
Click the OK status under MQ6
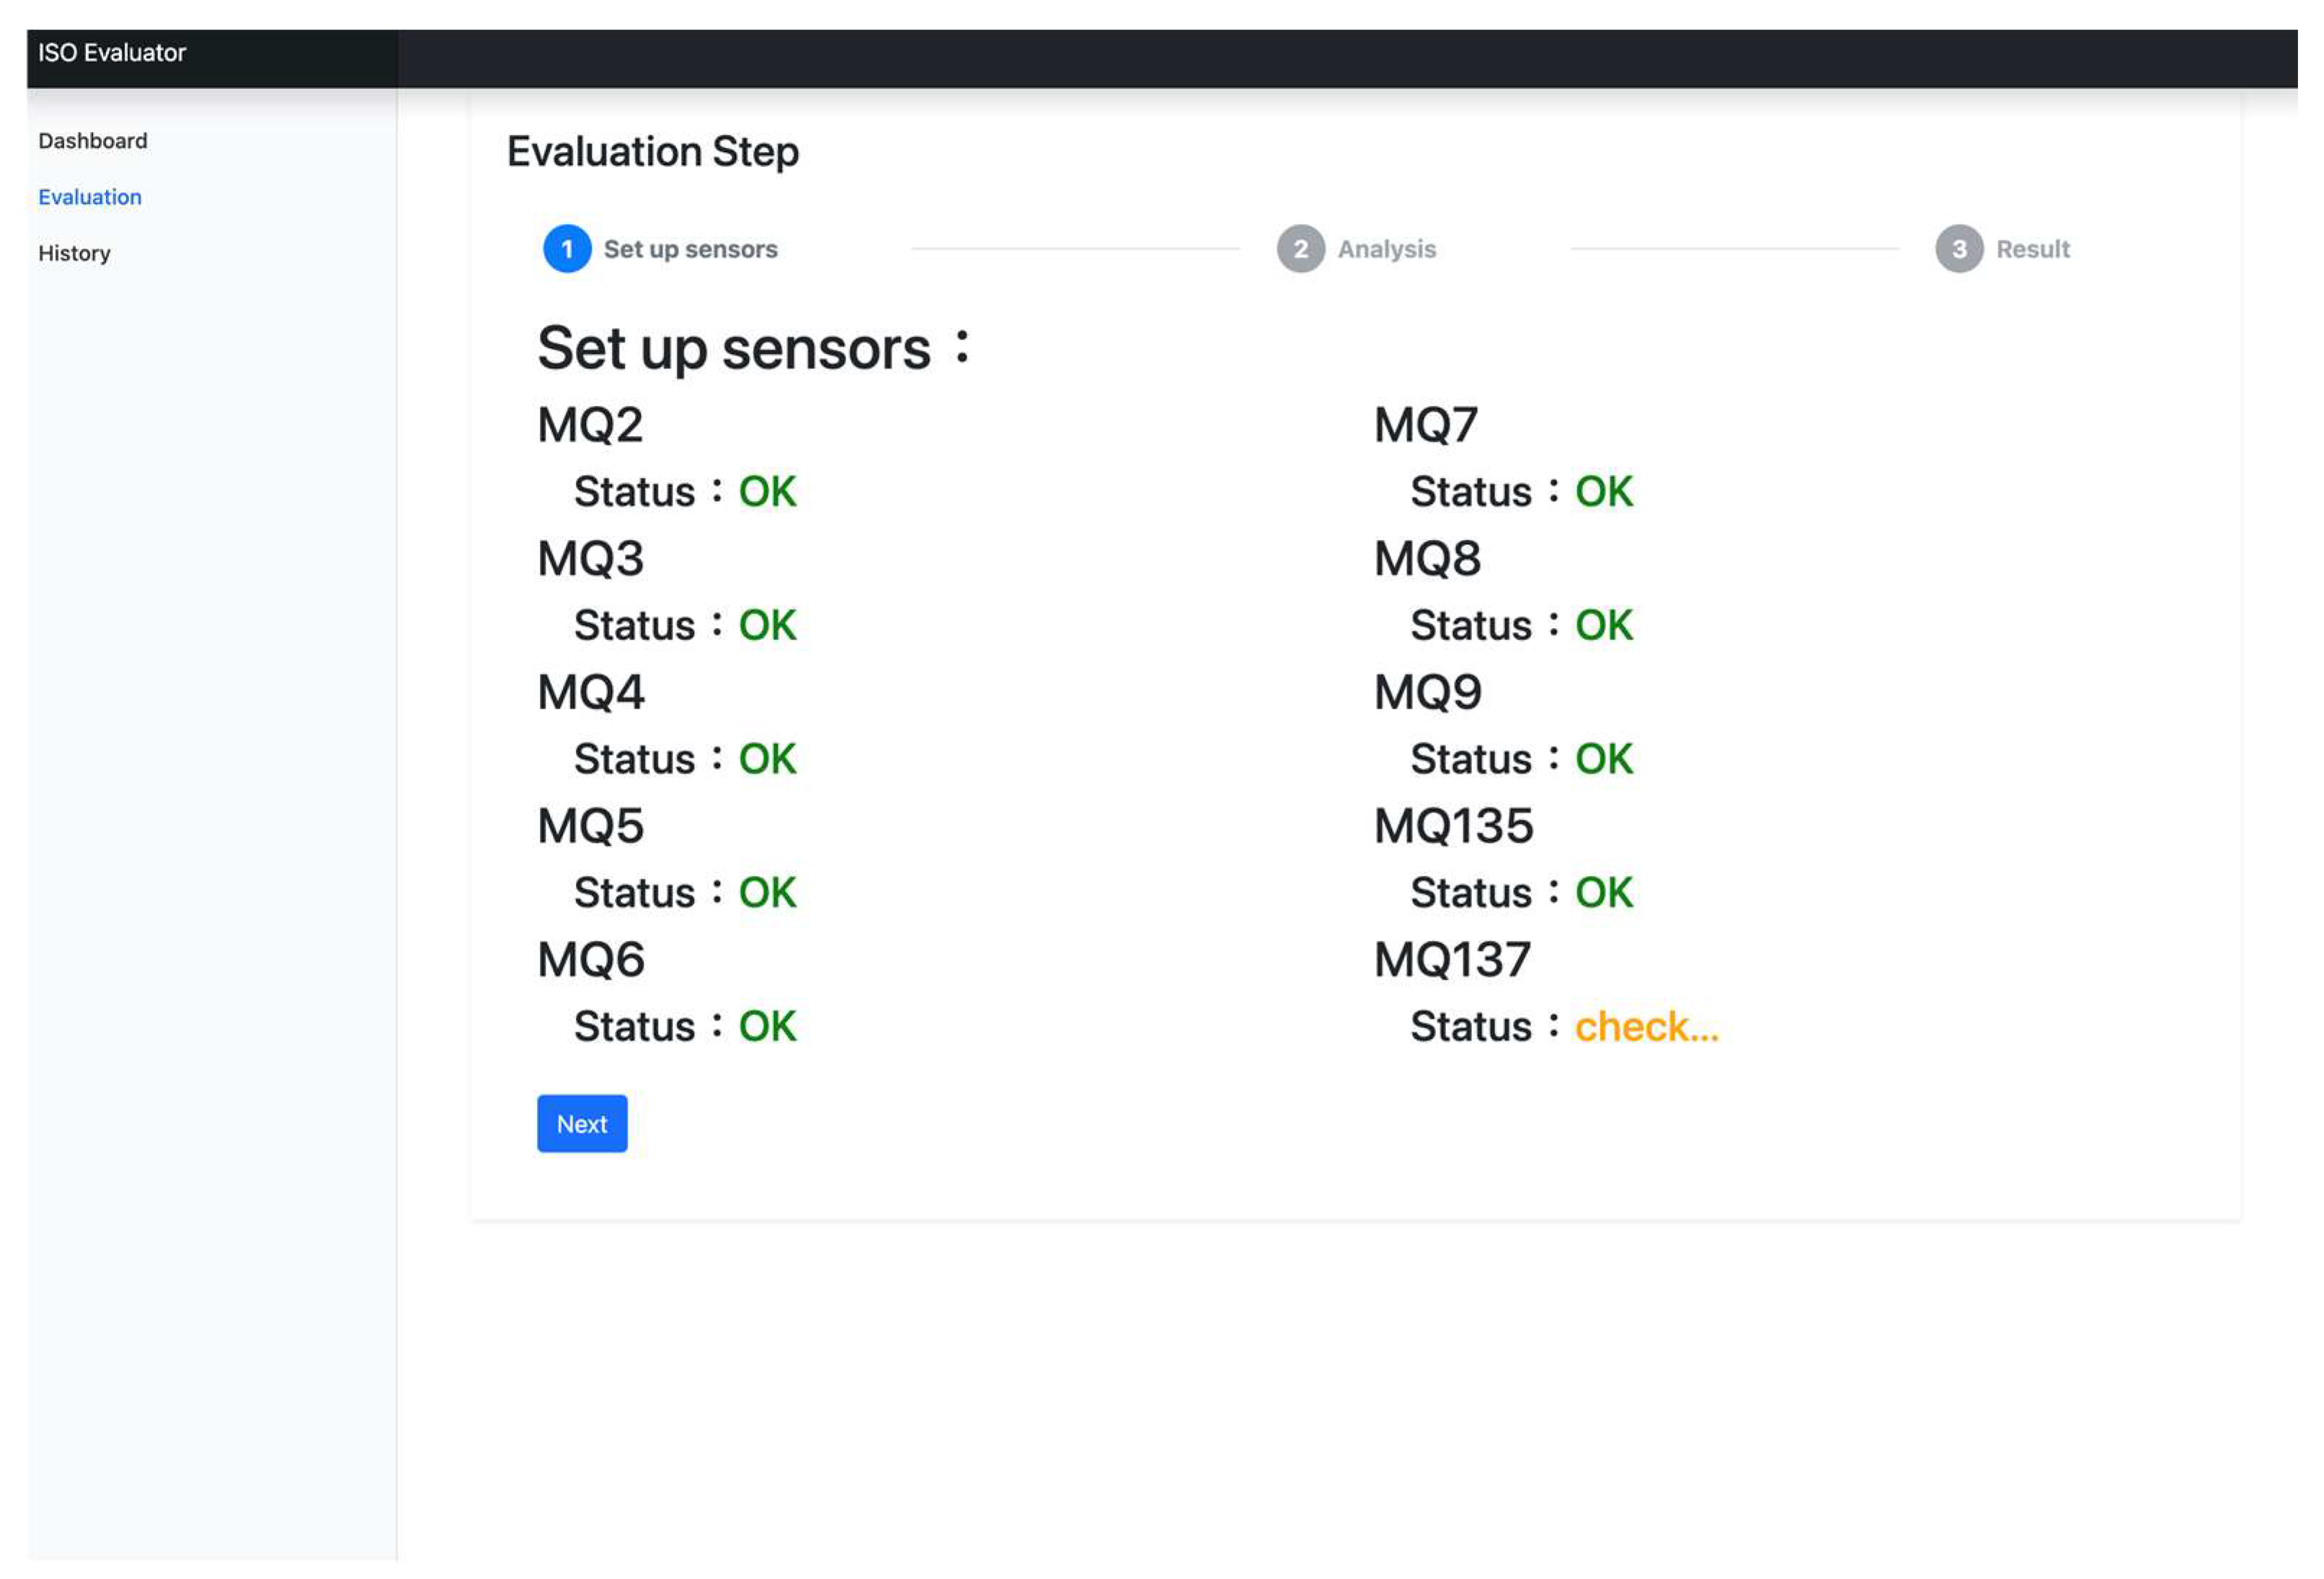(x=767, y=1026)
